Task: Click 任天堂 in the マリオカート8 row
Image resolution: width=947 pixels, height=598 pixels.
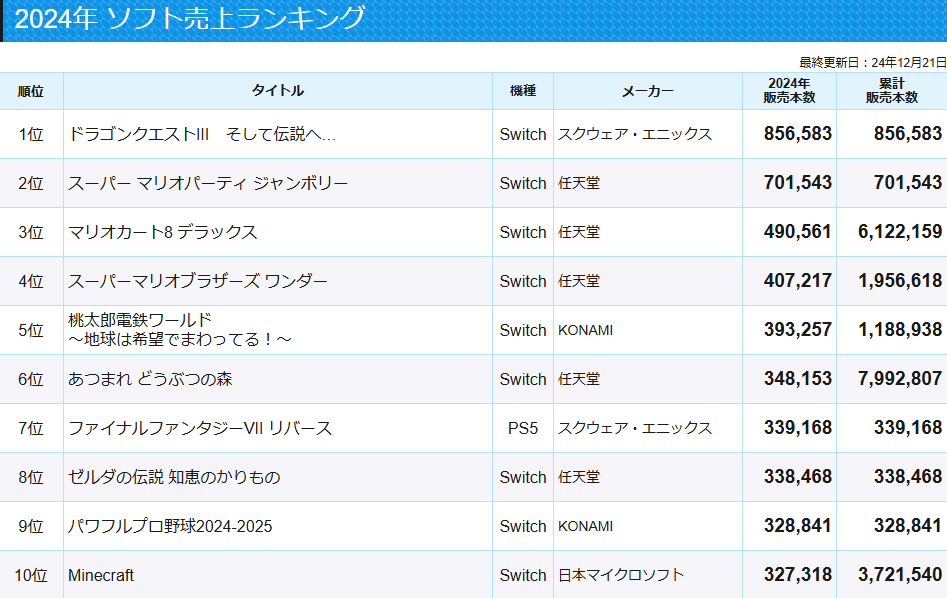Action: (579, 232)
